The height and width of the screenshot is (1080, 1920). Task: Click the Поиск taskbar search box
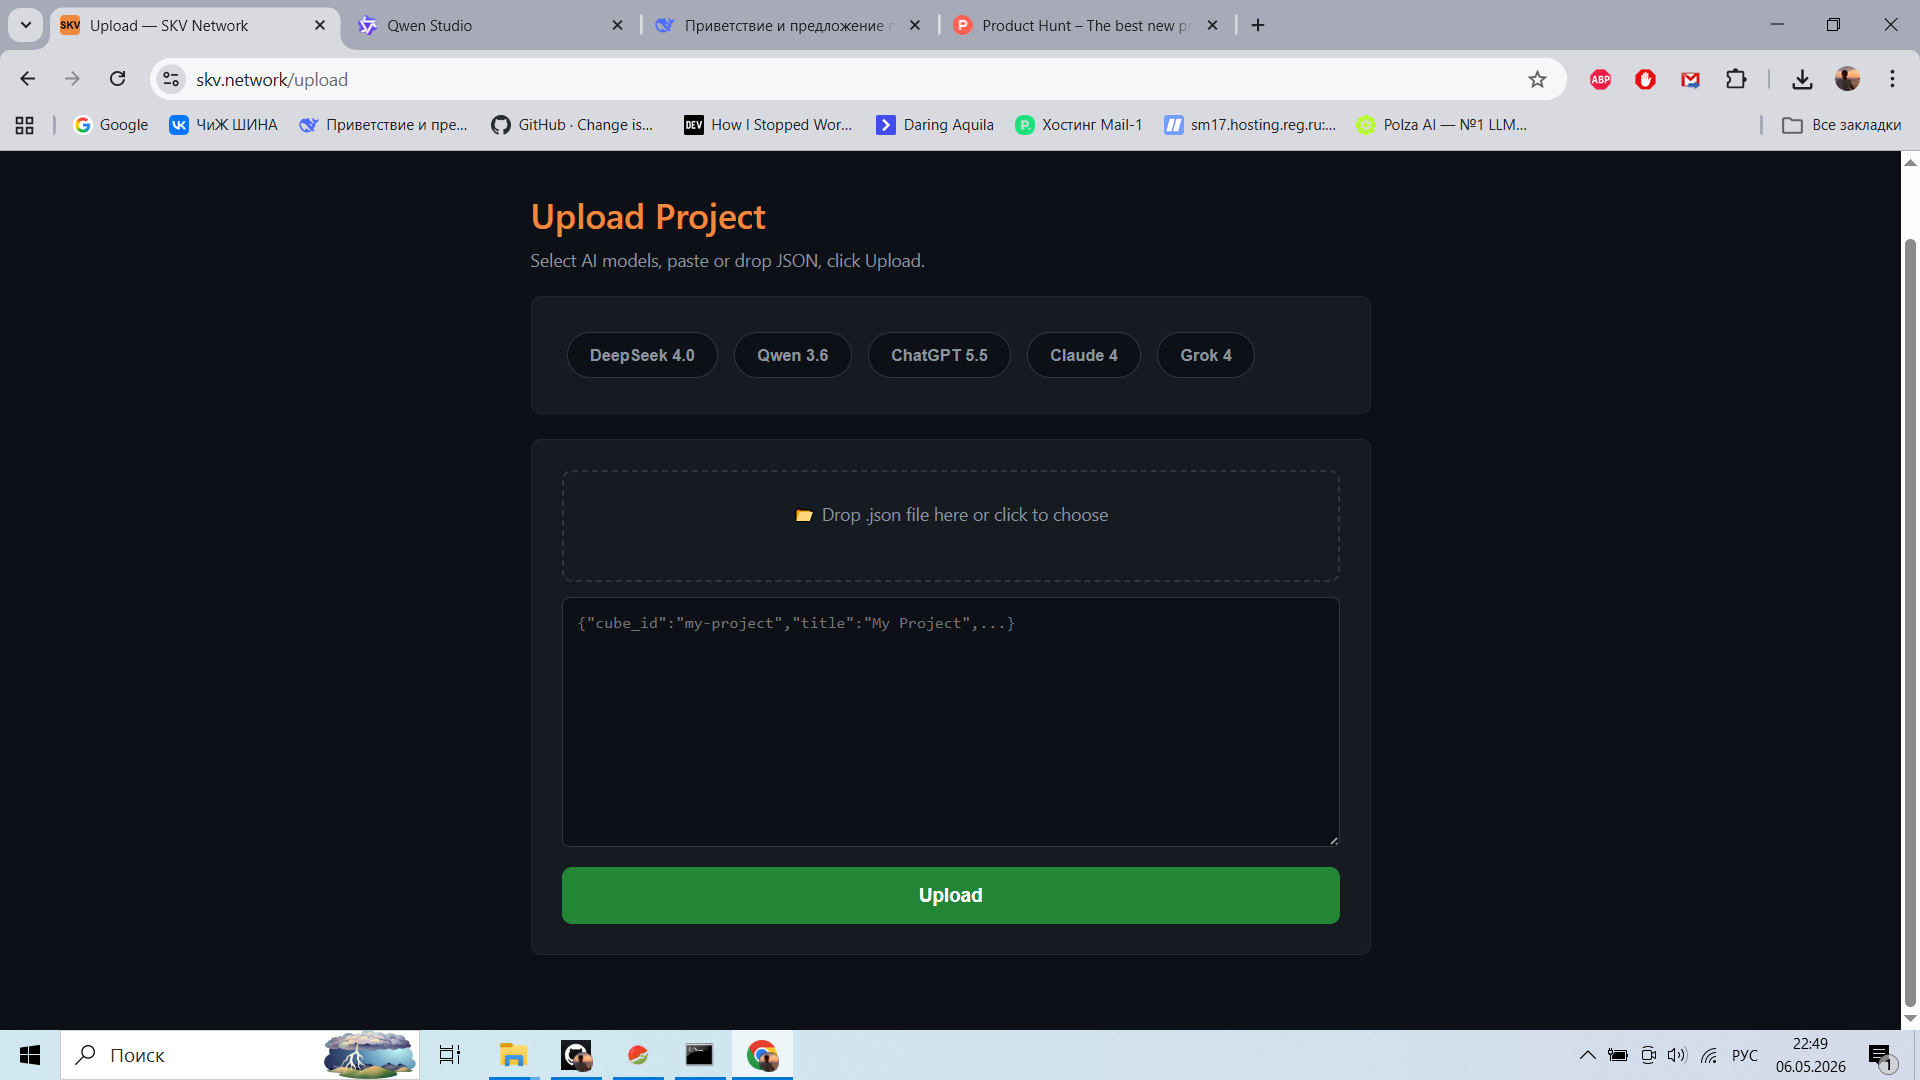(x=240, y=1055)
